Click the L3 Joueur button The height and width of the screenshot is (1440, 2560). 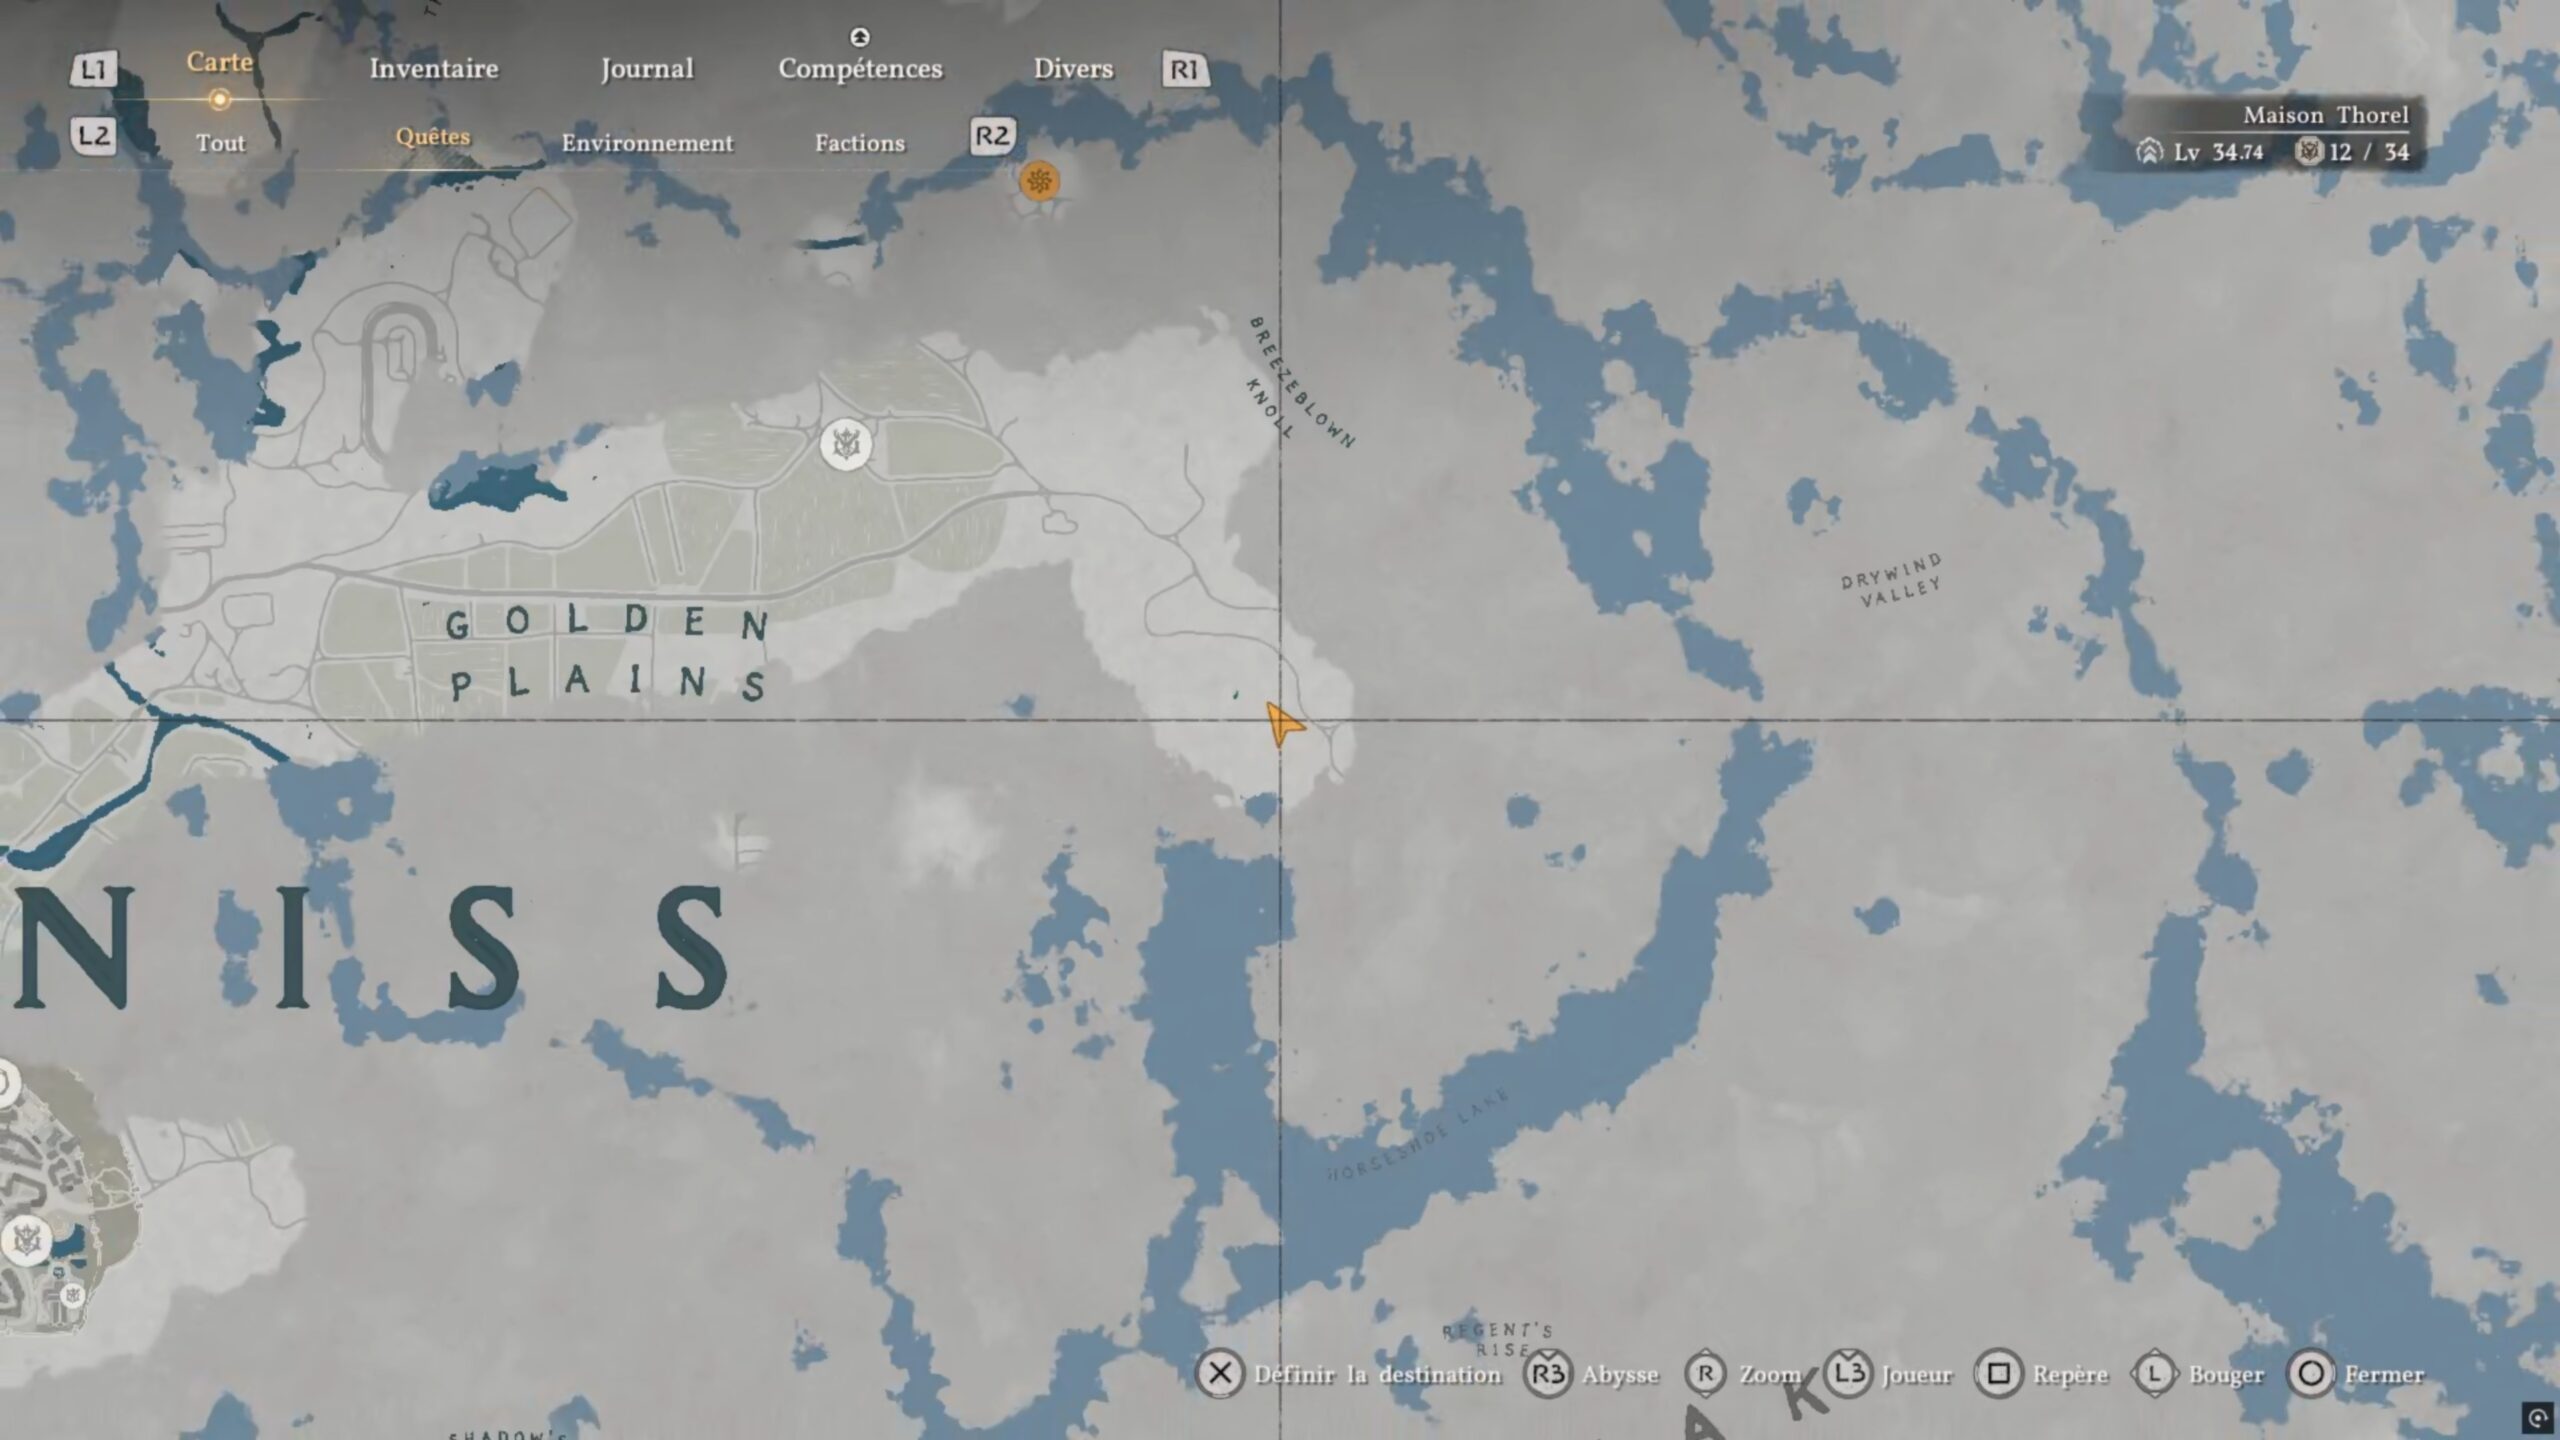pos(1849,1373)
